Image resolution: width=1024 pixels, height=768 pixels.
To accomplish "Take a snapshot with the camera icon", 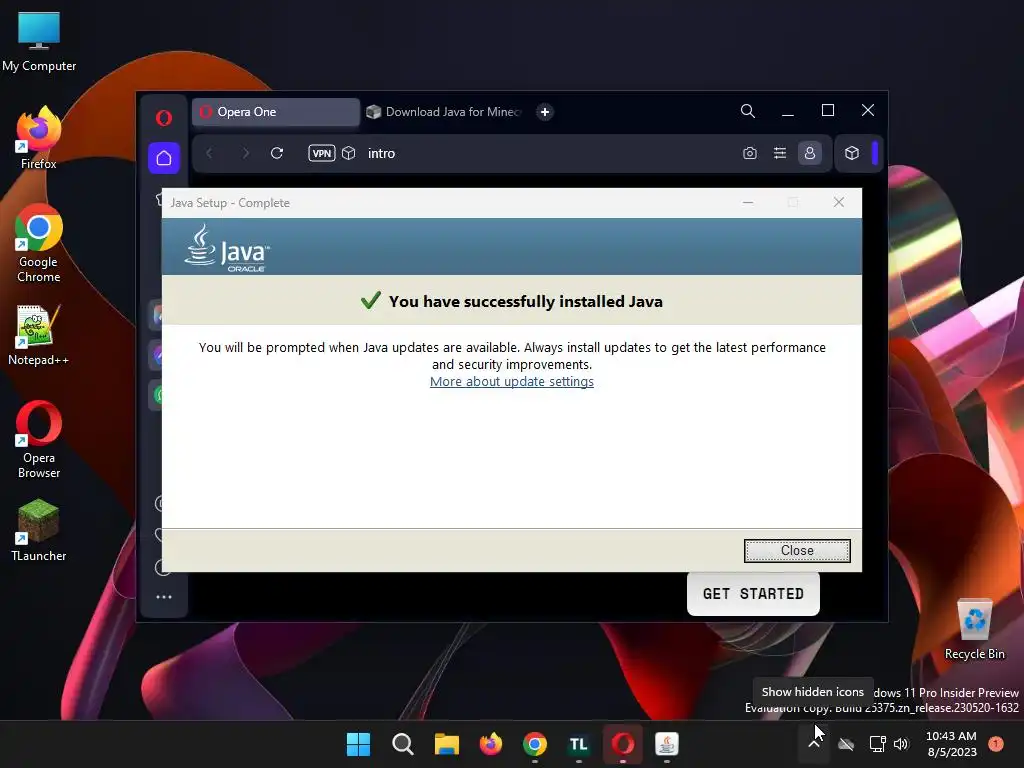I will [x=750, y=153].
